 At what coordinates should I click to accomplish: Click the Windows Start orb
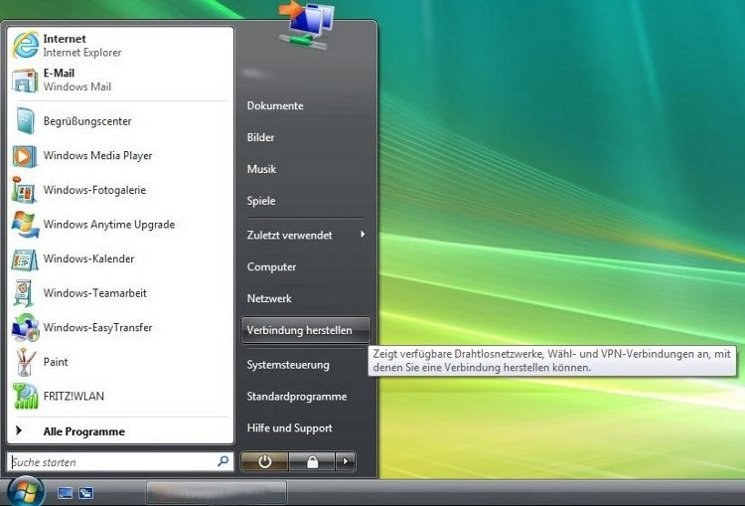click(x=25, y=492)
